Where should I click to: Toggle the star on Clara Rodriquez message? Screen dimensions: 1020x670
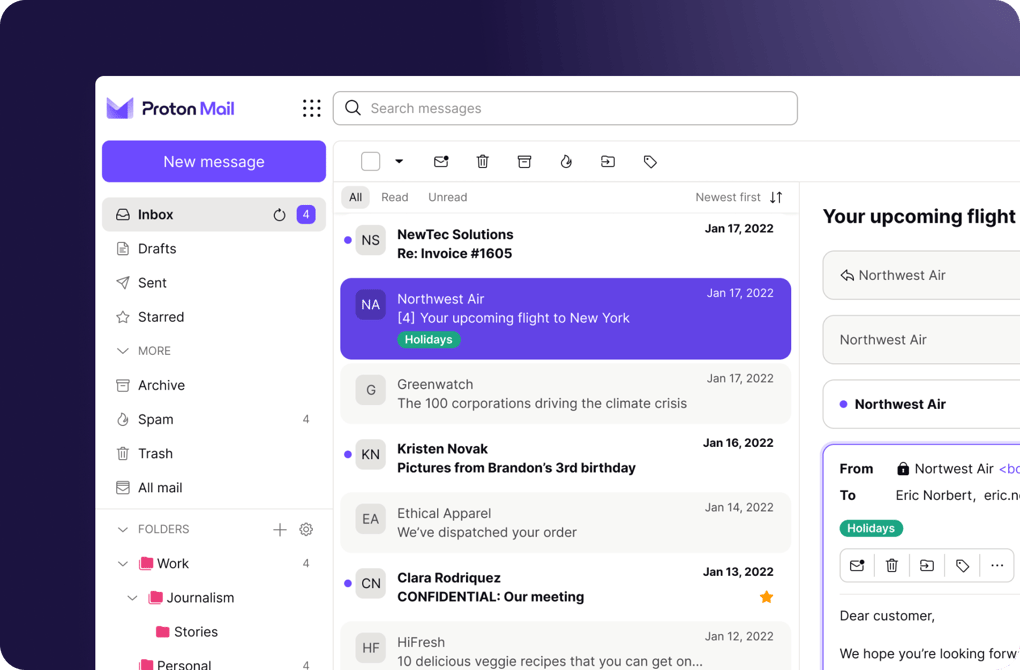coord(766,597)
